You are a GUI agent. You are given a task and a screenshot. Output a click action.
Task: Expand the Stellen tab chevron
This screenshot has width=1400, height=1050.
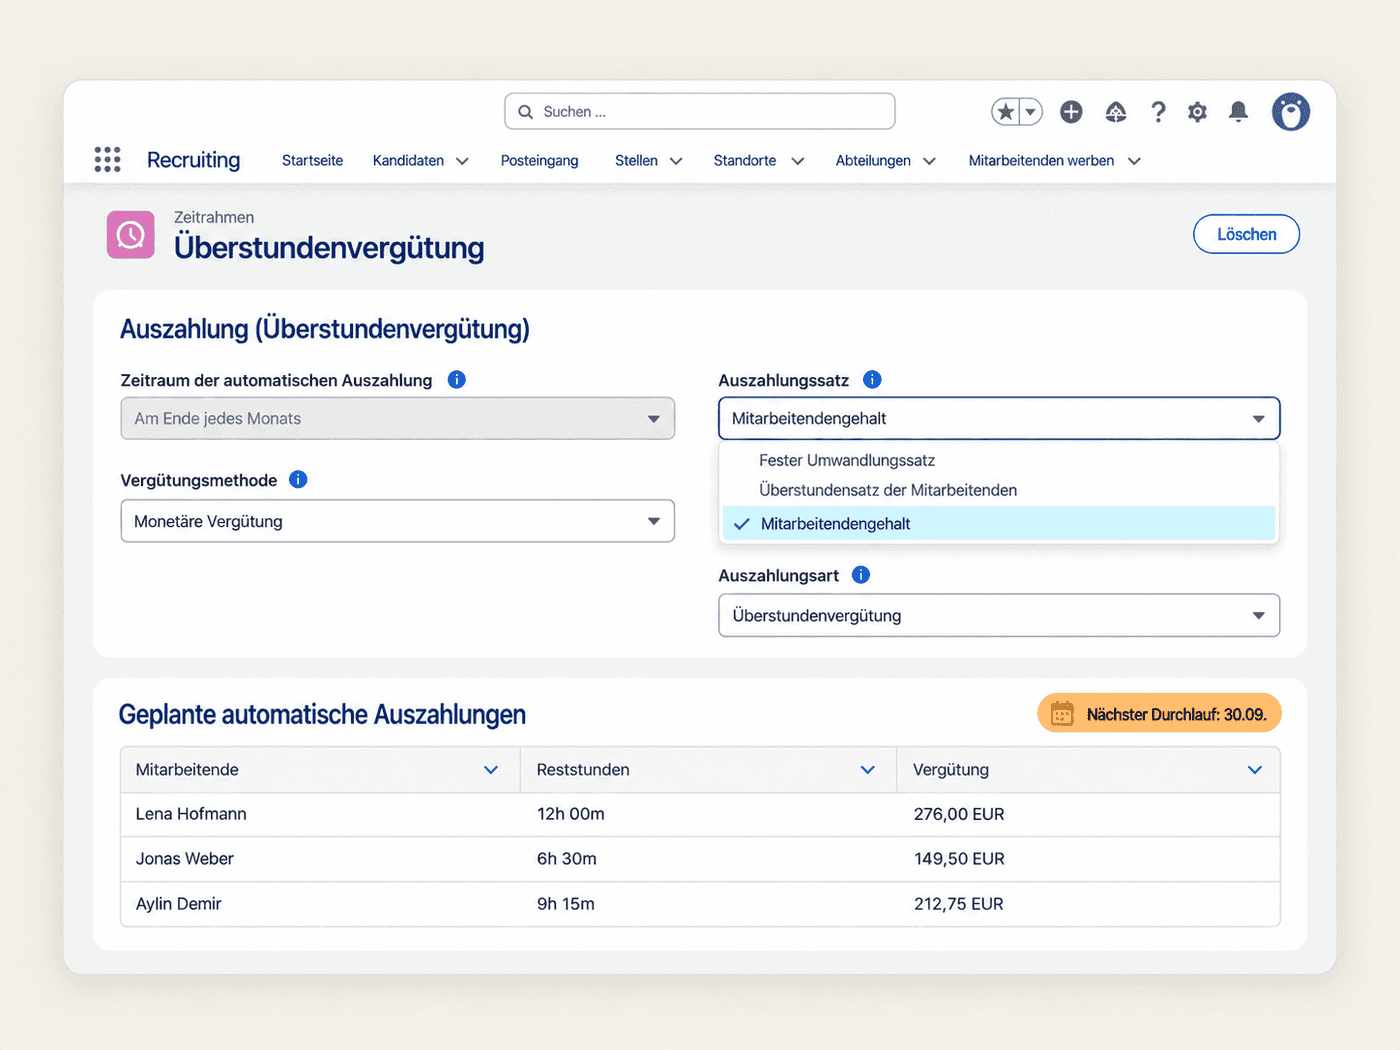(x=676, y=161)
